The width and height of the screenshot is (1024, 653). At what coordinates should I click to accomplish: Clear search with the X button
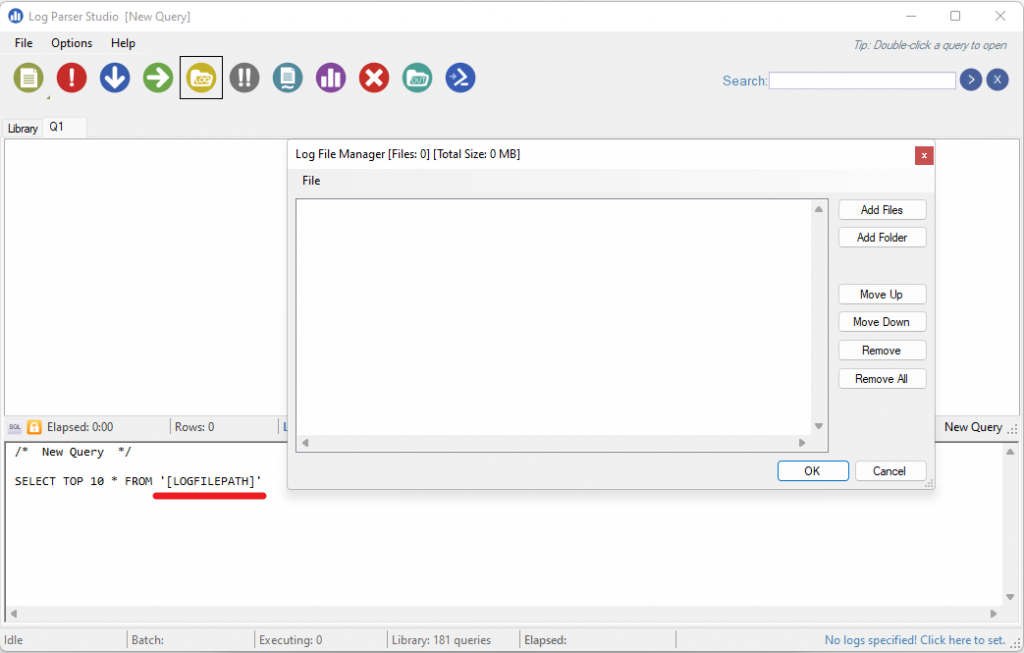[x=997, y=80]
